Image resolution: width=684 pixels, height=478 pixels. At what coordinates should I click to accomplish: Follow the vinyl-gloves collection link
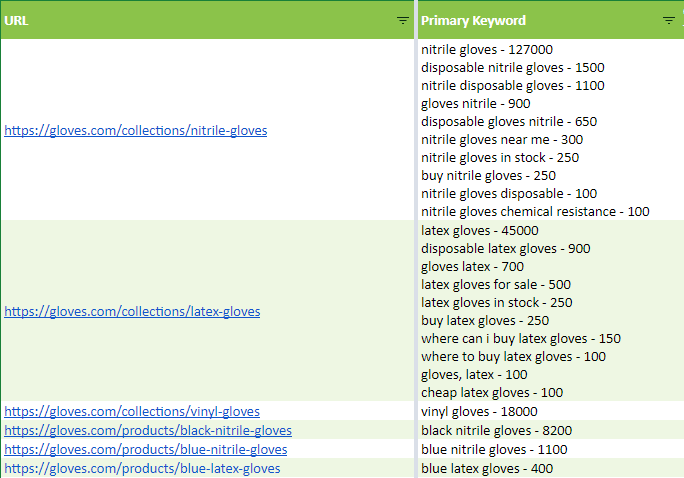coord(132,411)
